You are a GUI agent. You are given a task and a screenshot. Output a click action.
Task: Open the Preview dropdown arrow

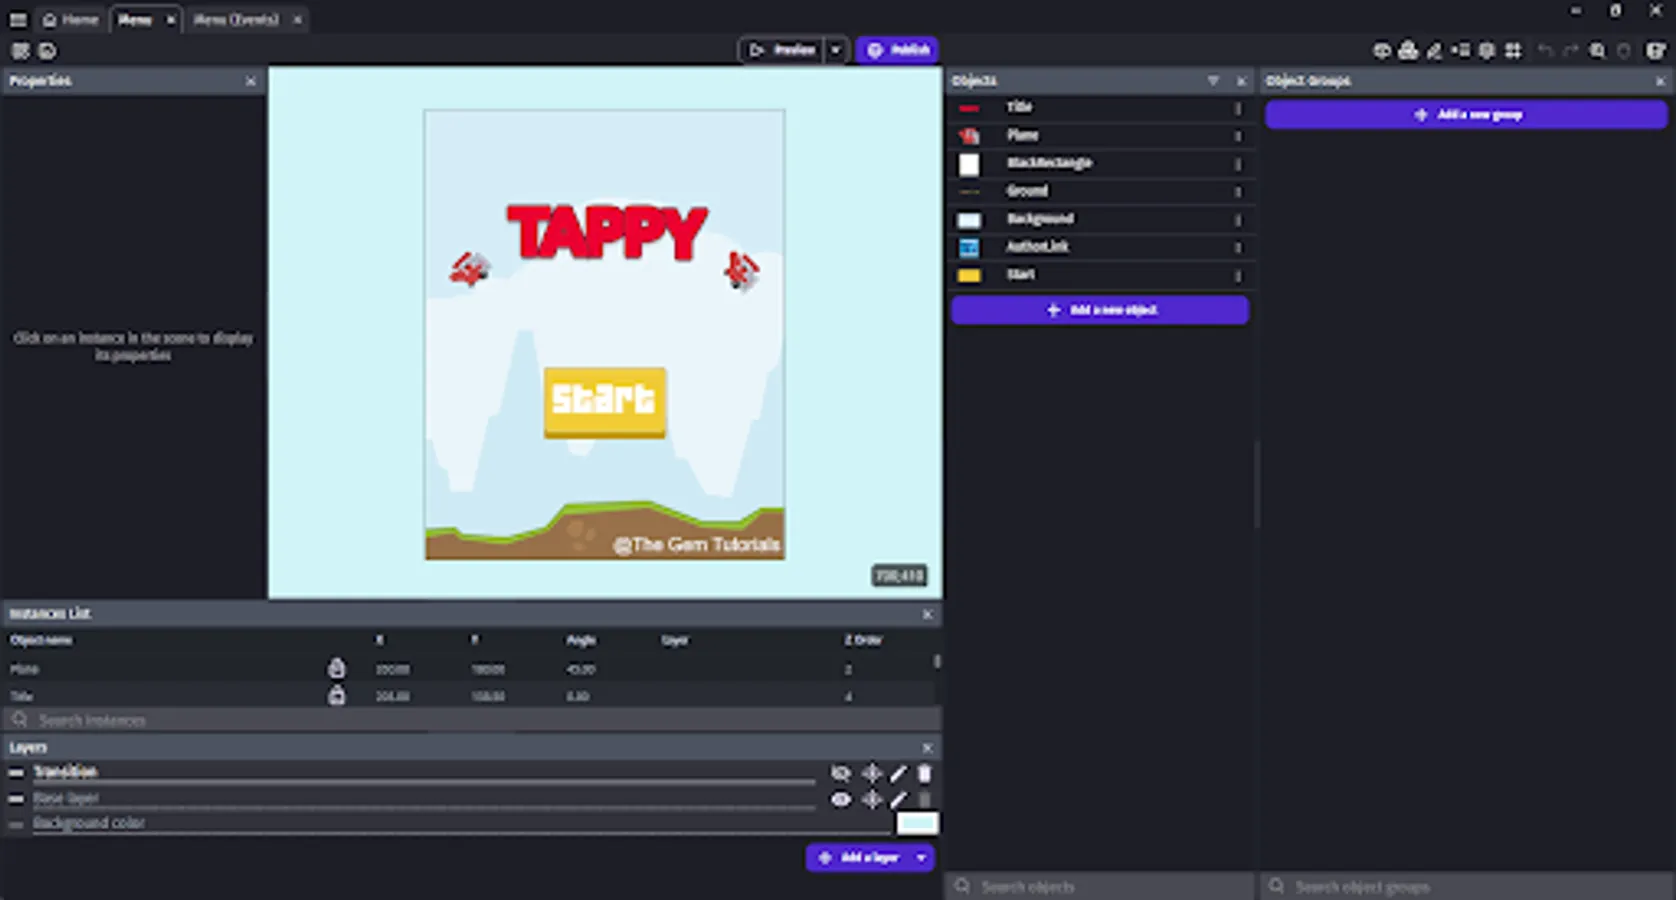tap(836, 50)
